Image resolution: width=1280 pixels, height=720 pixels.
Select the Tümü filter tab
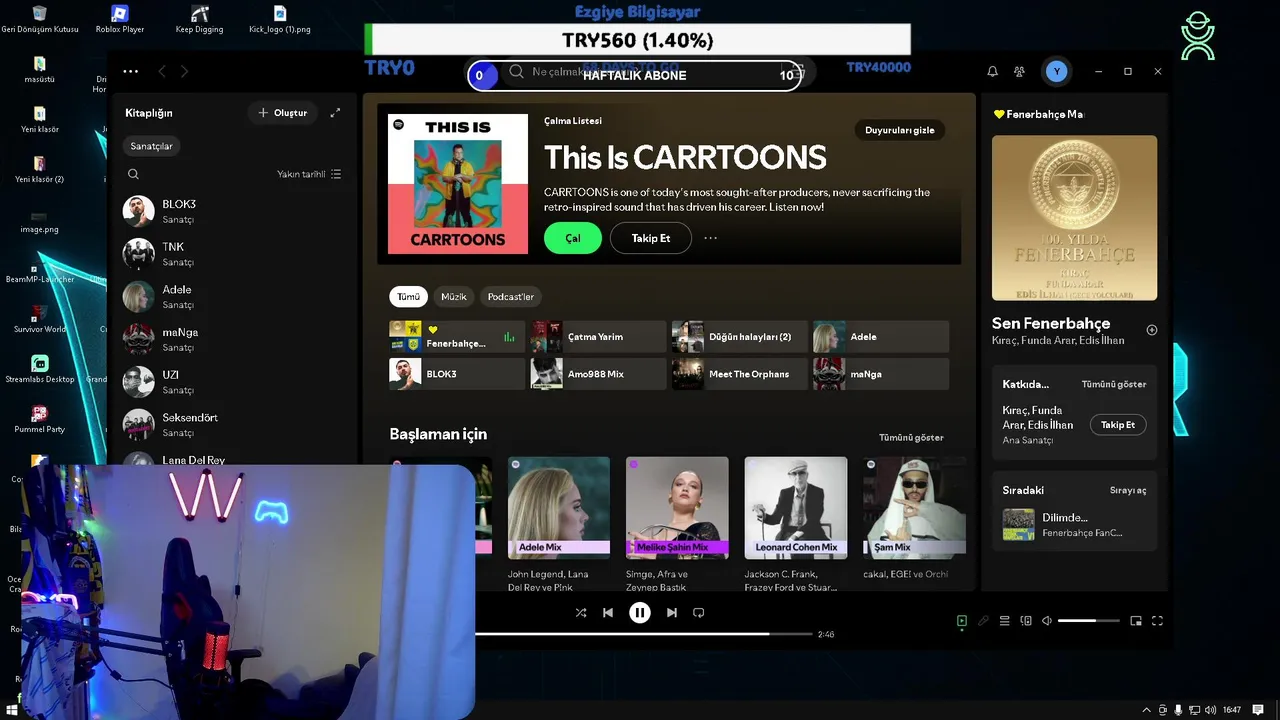409,296
